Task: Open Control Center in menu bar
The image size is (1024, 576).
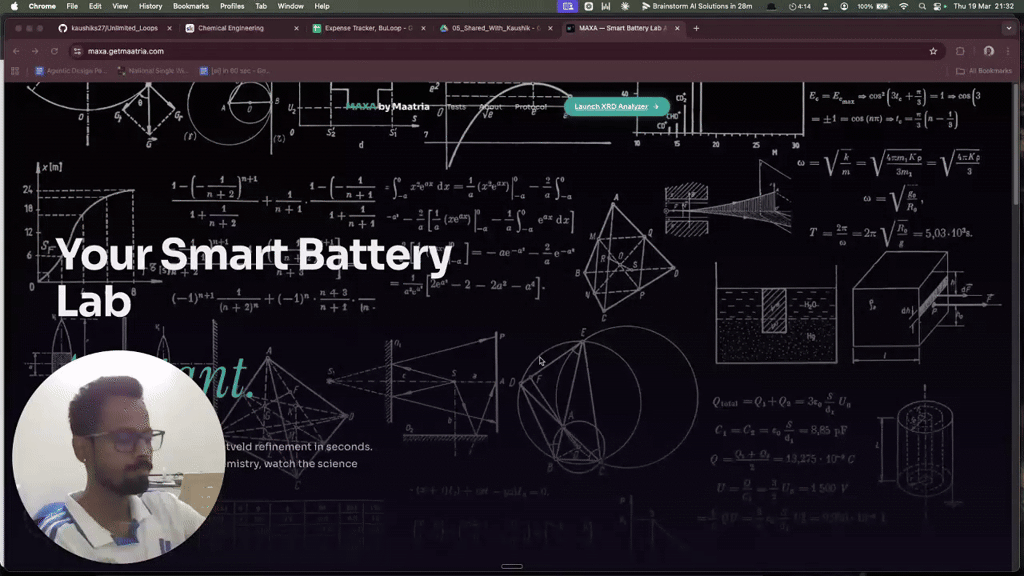Action: coord(938,6)
